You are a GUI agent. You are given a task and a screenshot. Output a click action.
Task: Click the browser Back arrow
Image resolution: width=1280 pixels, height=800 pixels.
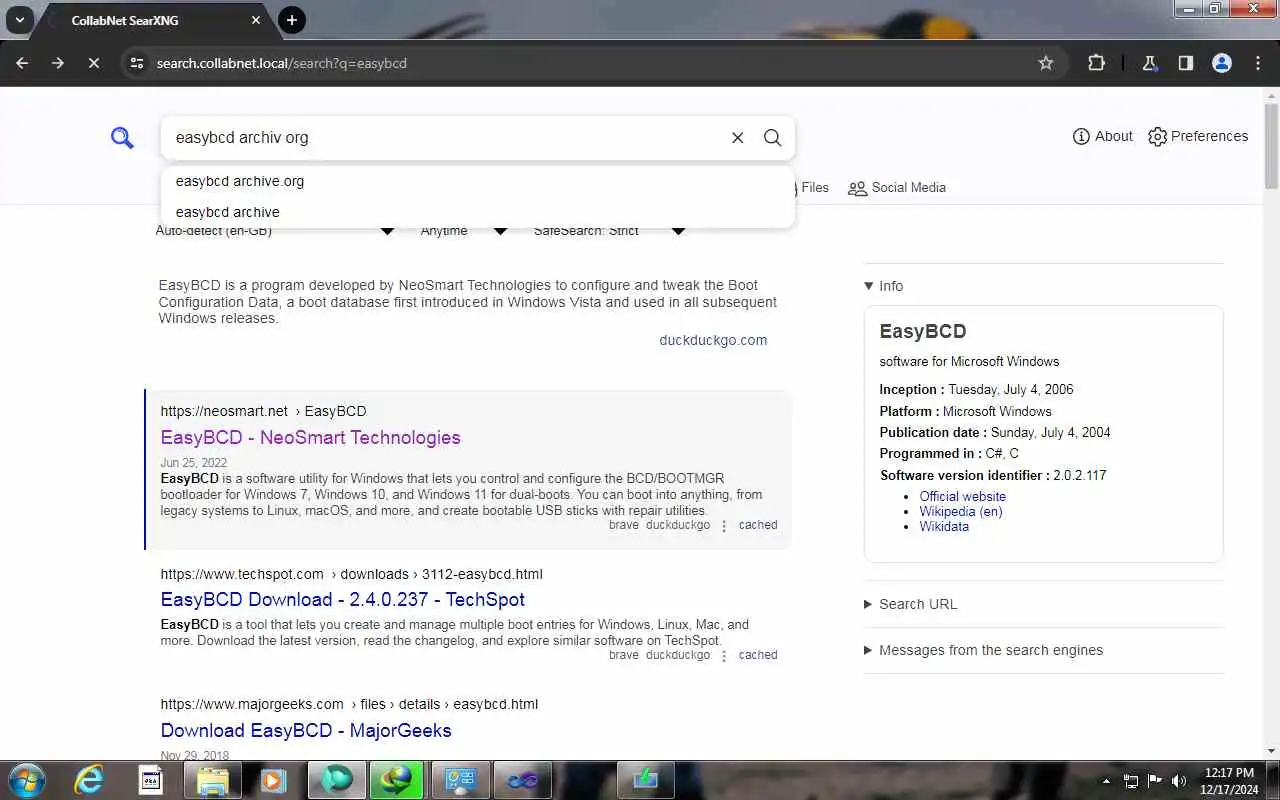pos(22,63)
